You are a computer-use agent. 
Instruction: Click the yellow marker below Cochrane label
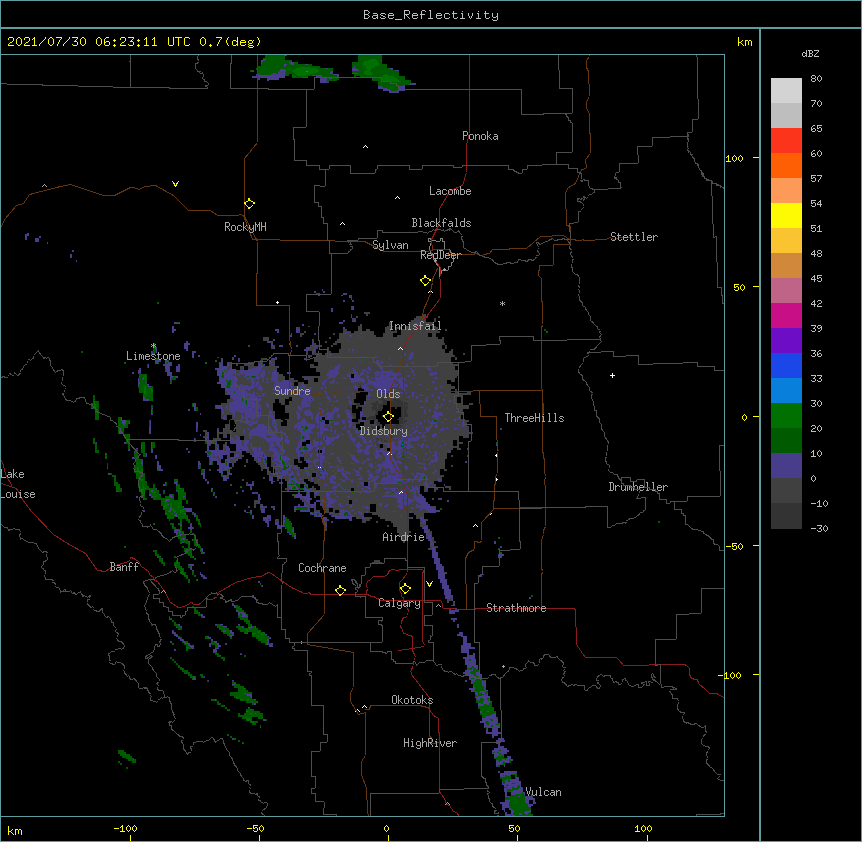tap(340, 590)
